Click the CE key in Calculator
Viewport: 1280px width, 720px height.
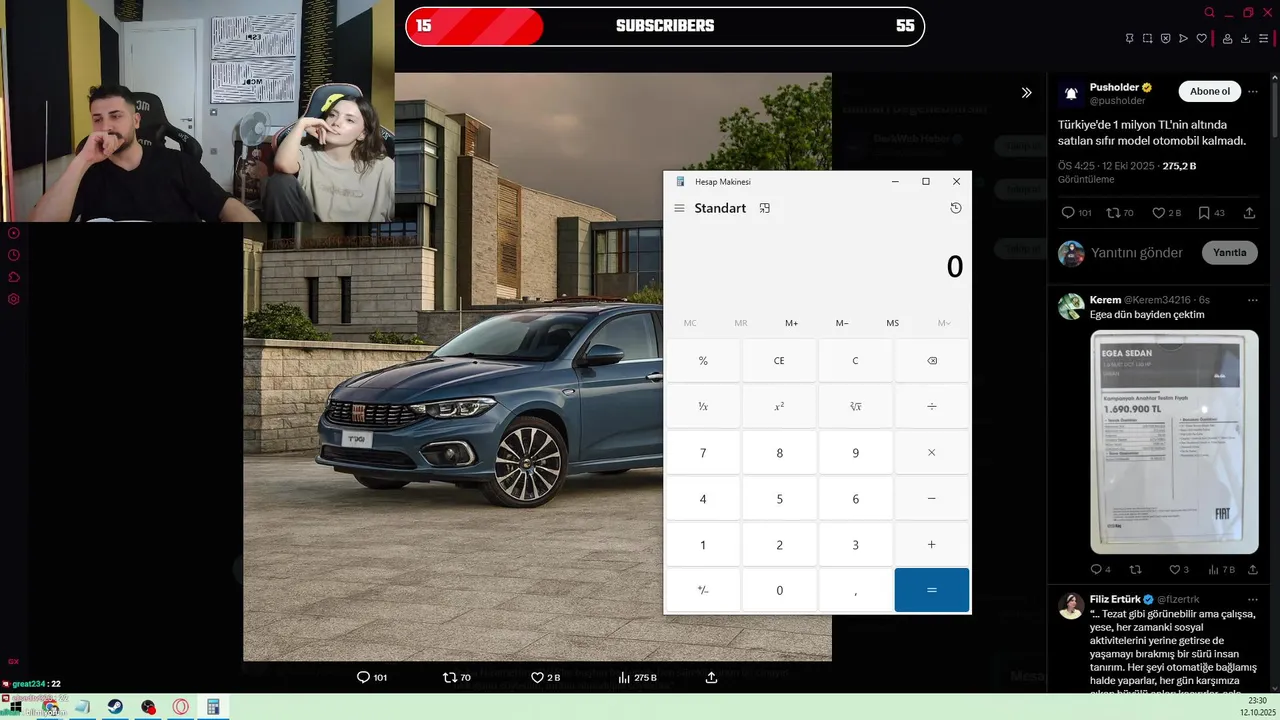click(779, 361)
